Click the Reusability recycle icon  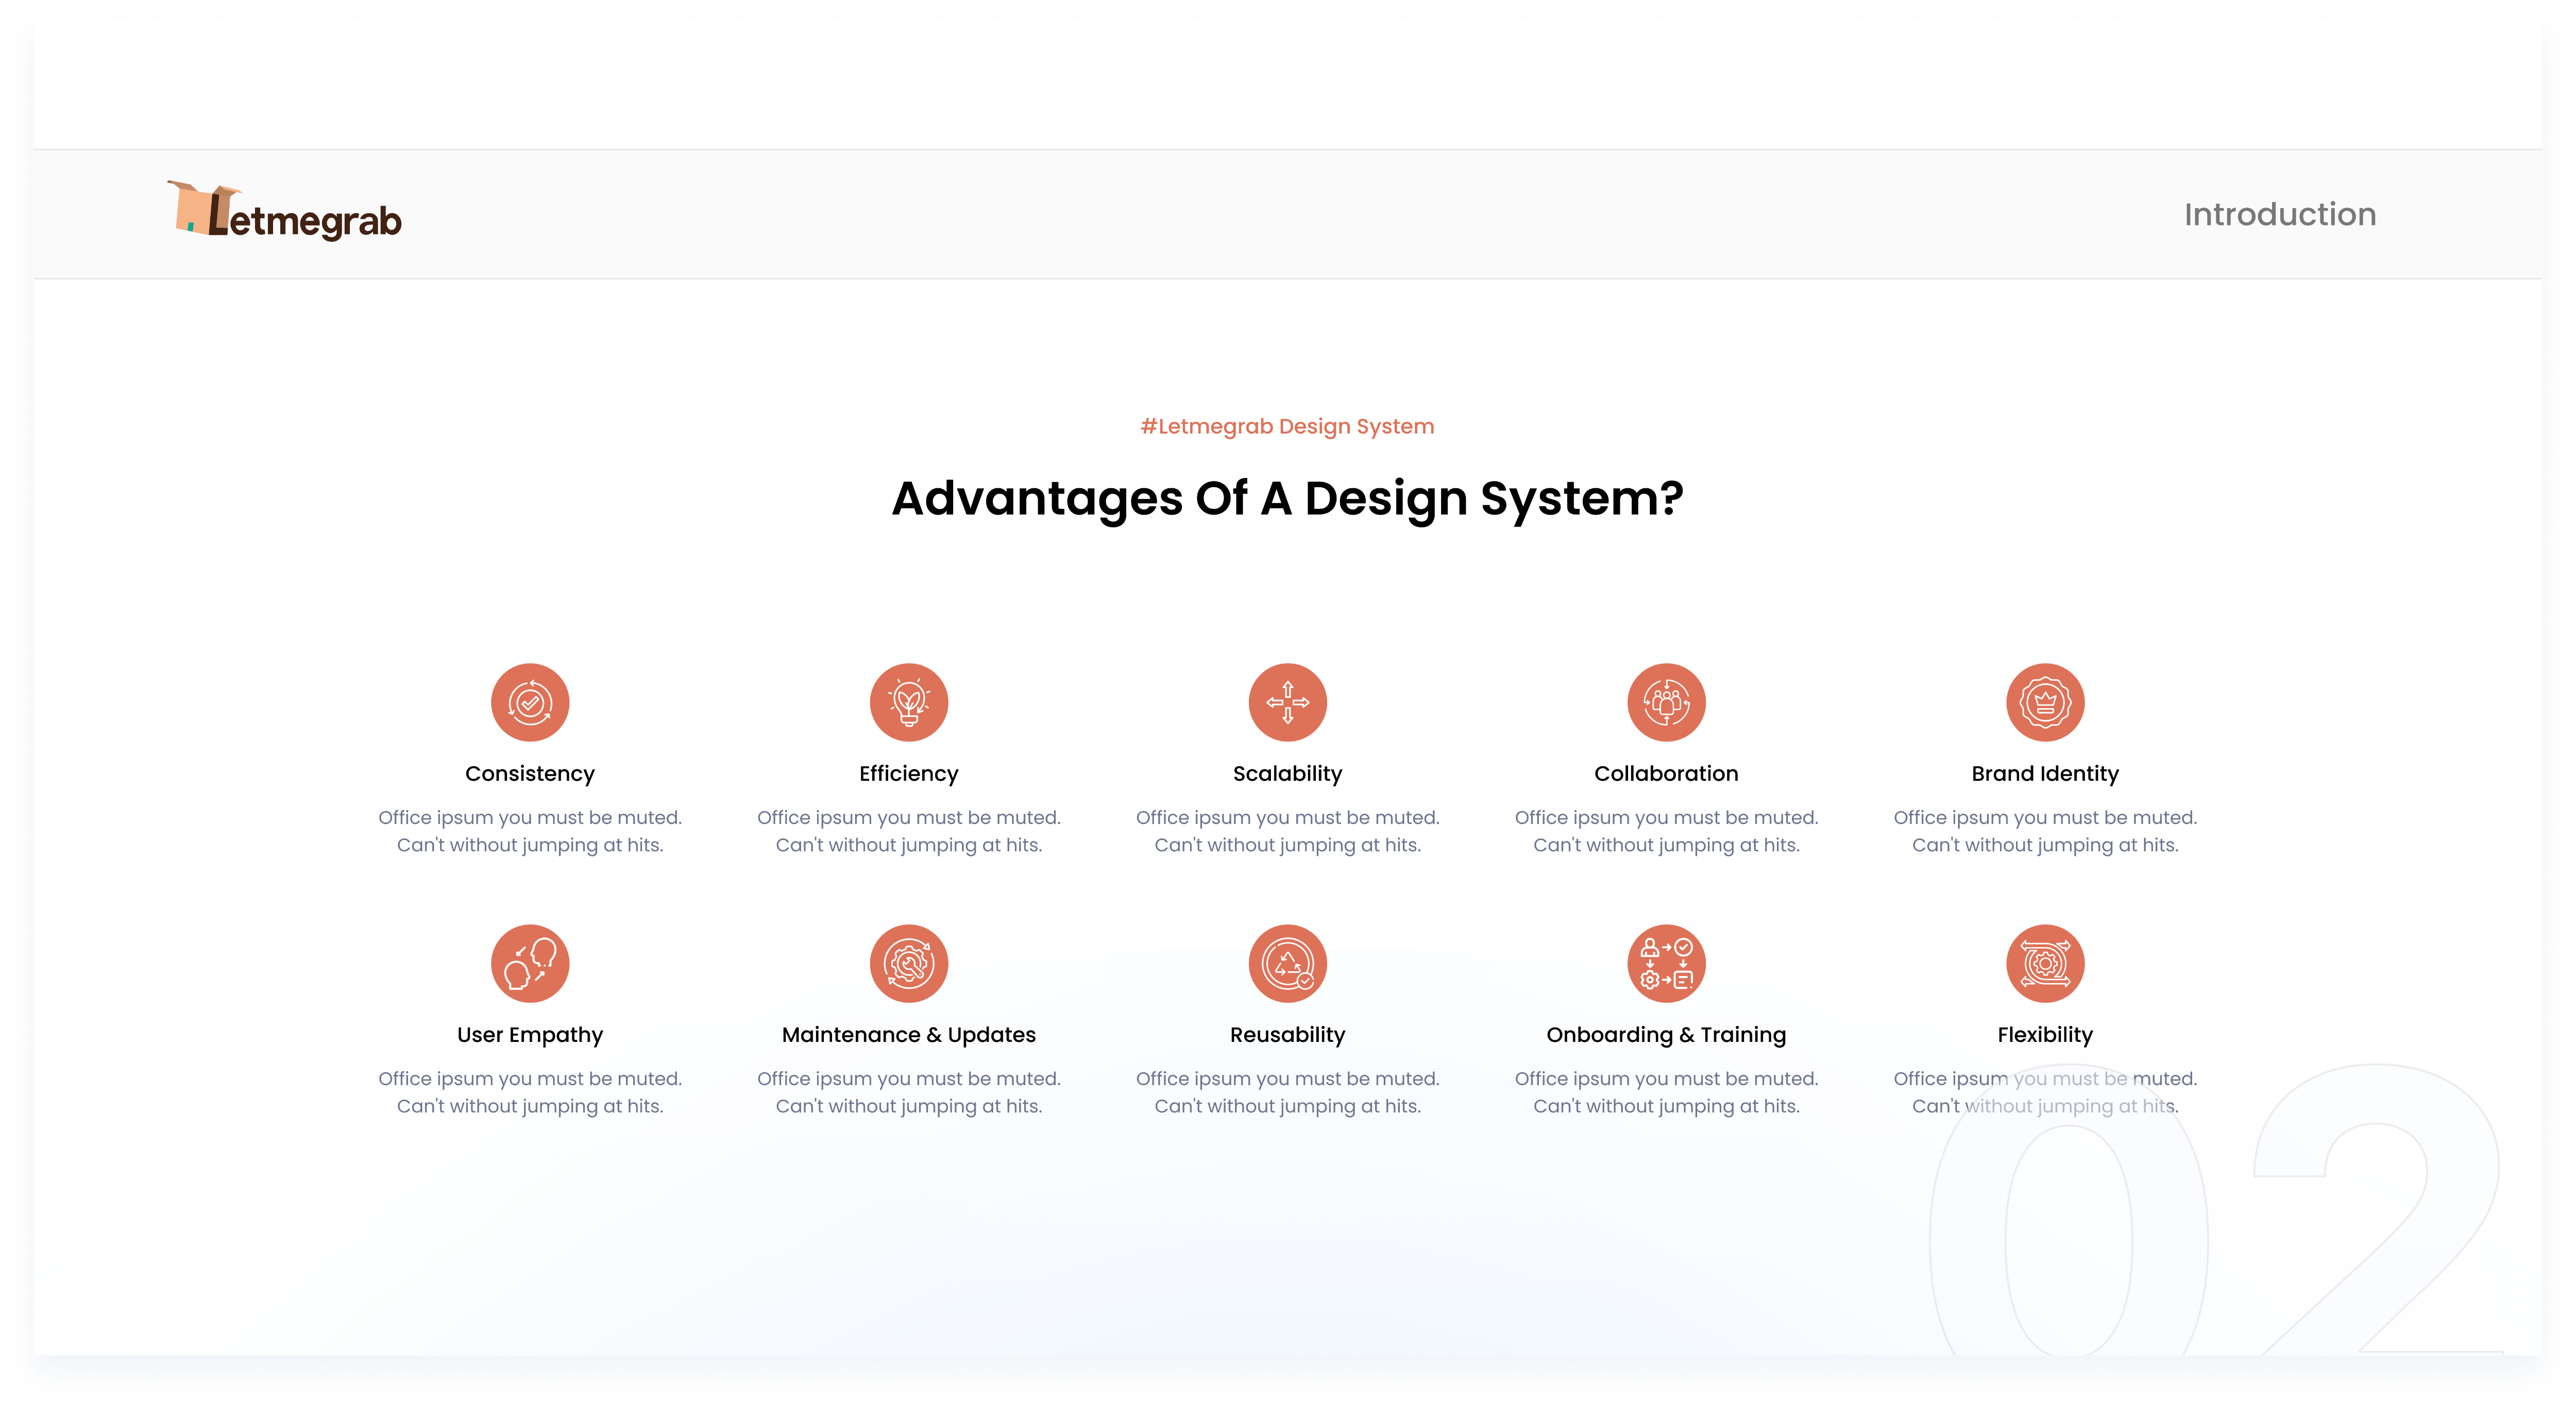pos(1288,963)
